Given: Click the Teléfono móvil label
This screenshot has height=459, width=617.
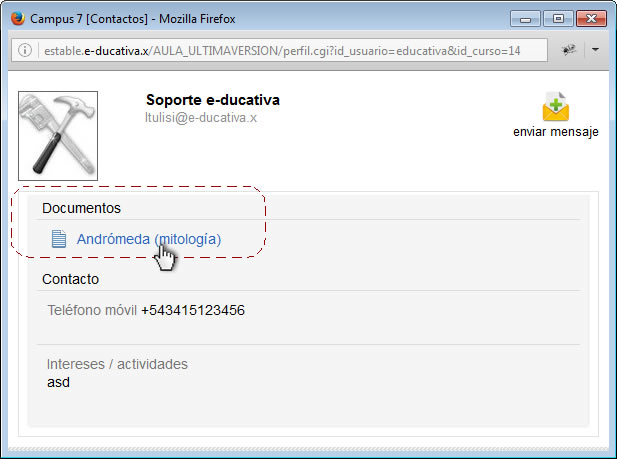Looking at the screenshot, I should tap(92, 310).
